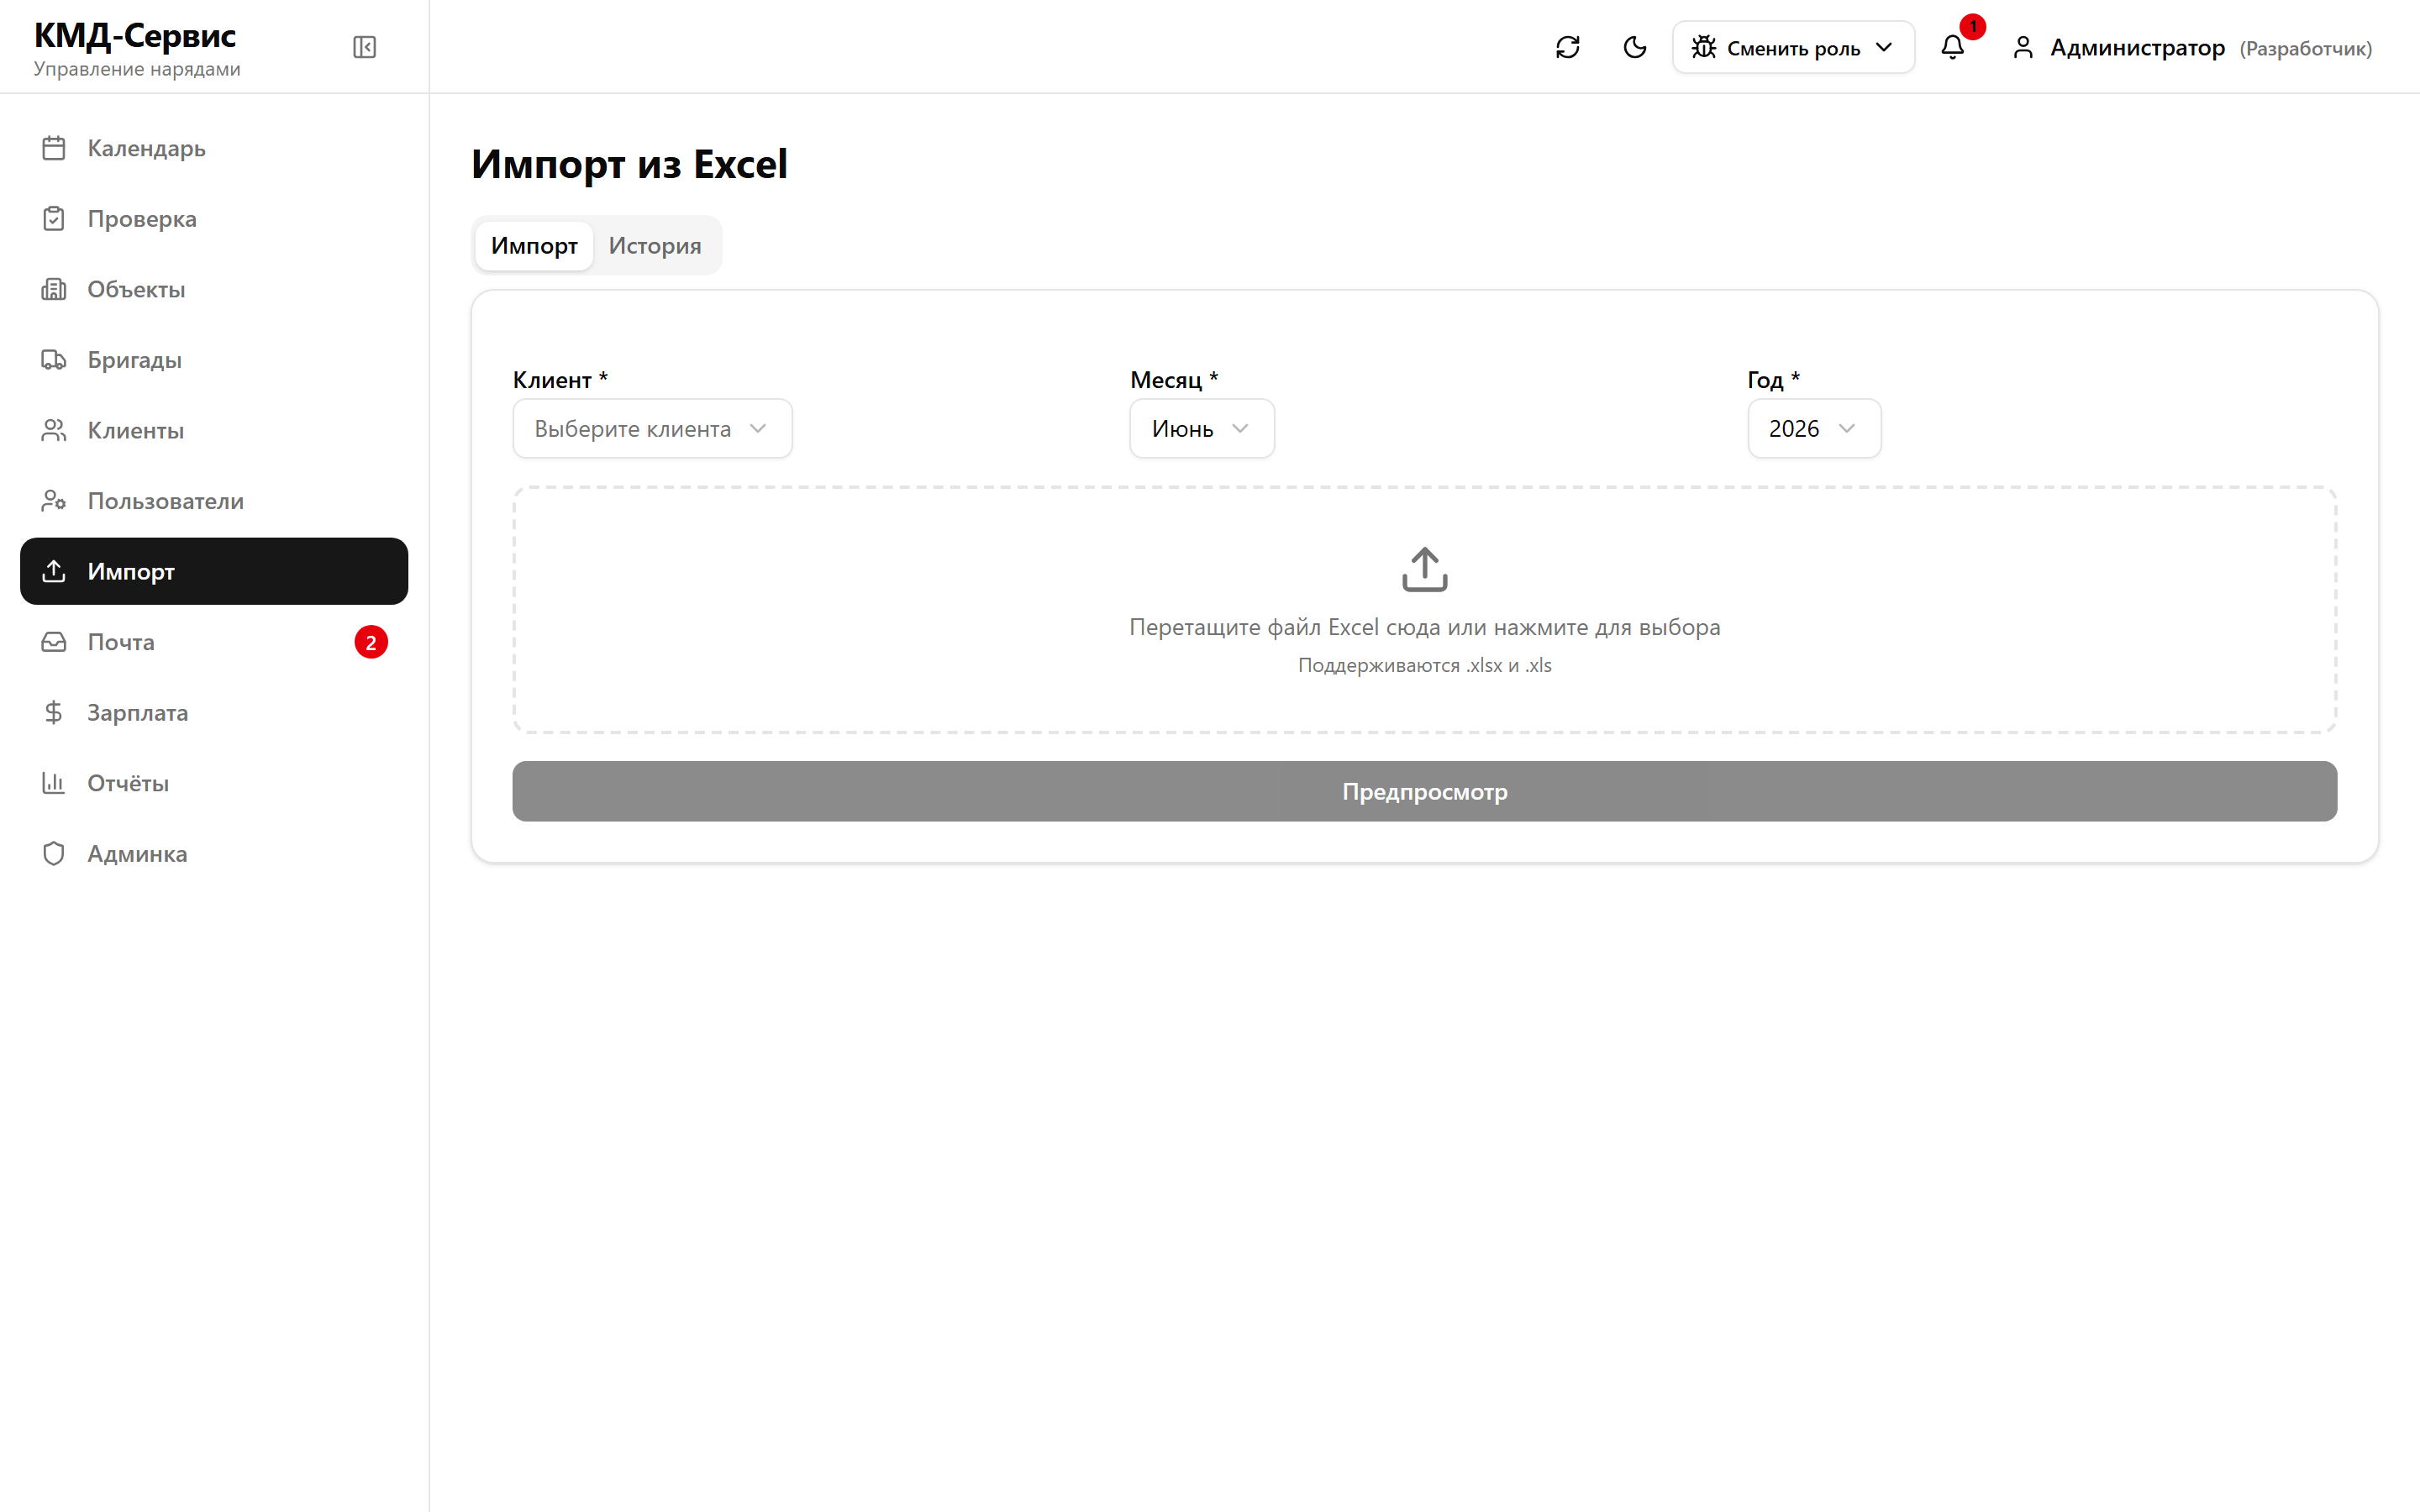
Task: Switch to the Импорт tab
Action: (x=534, y=245)
